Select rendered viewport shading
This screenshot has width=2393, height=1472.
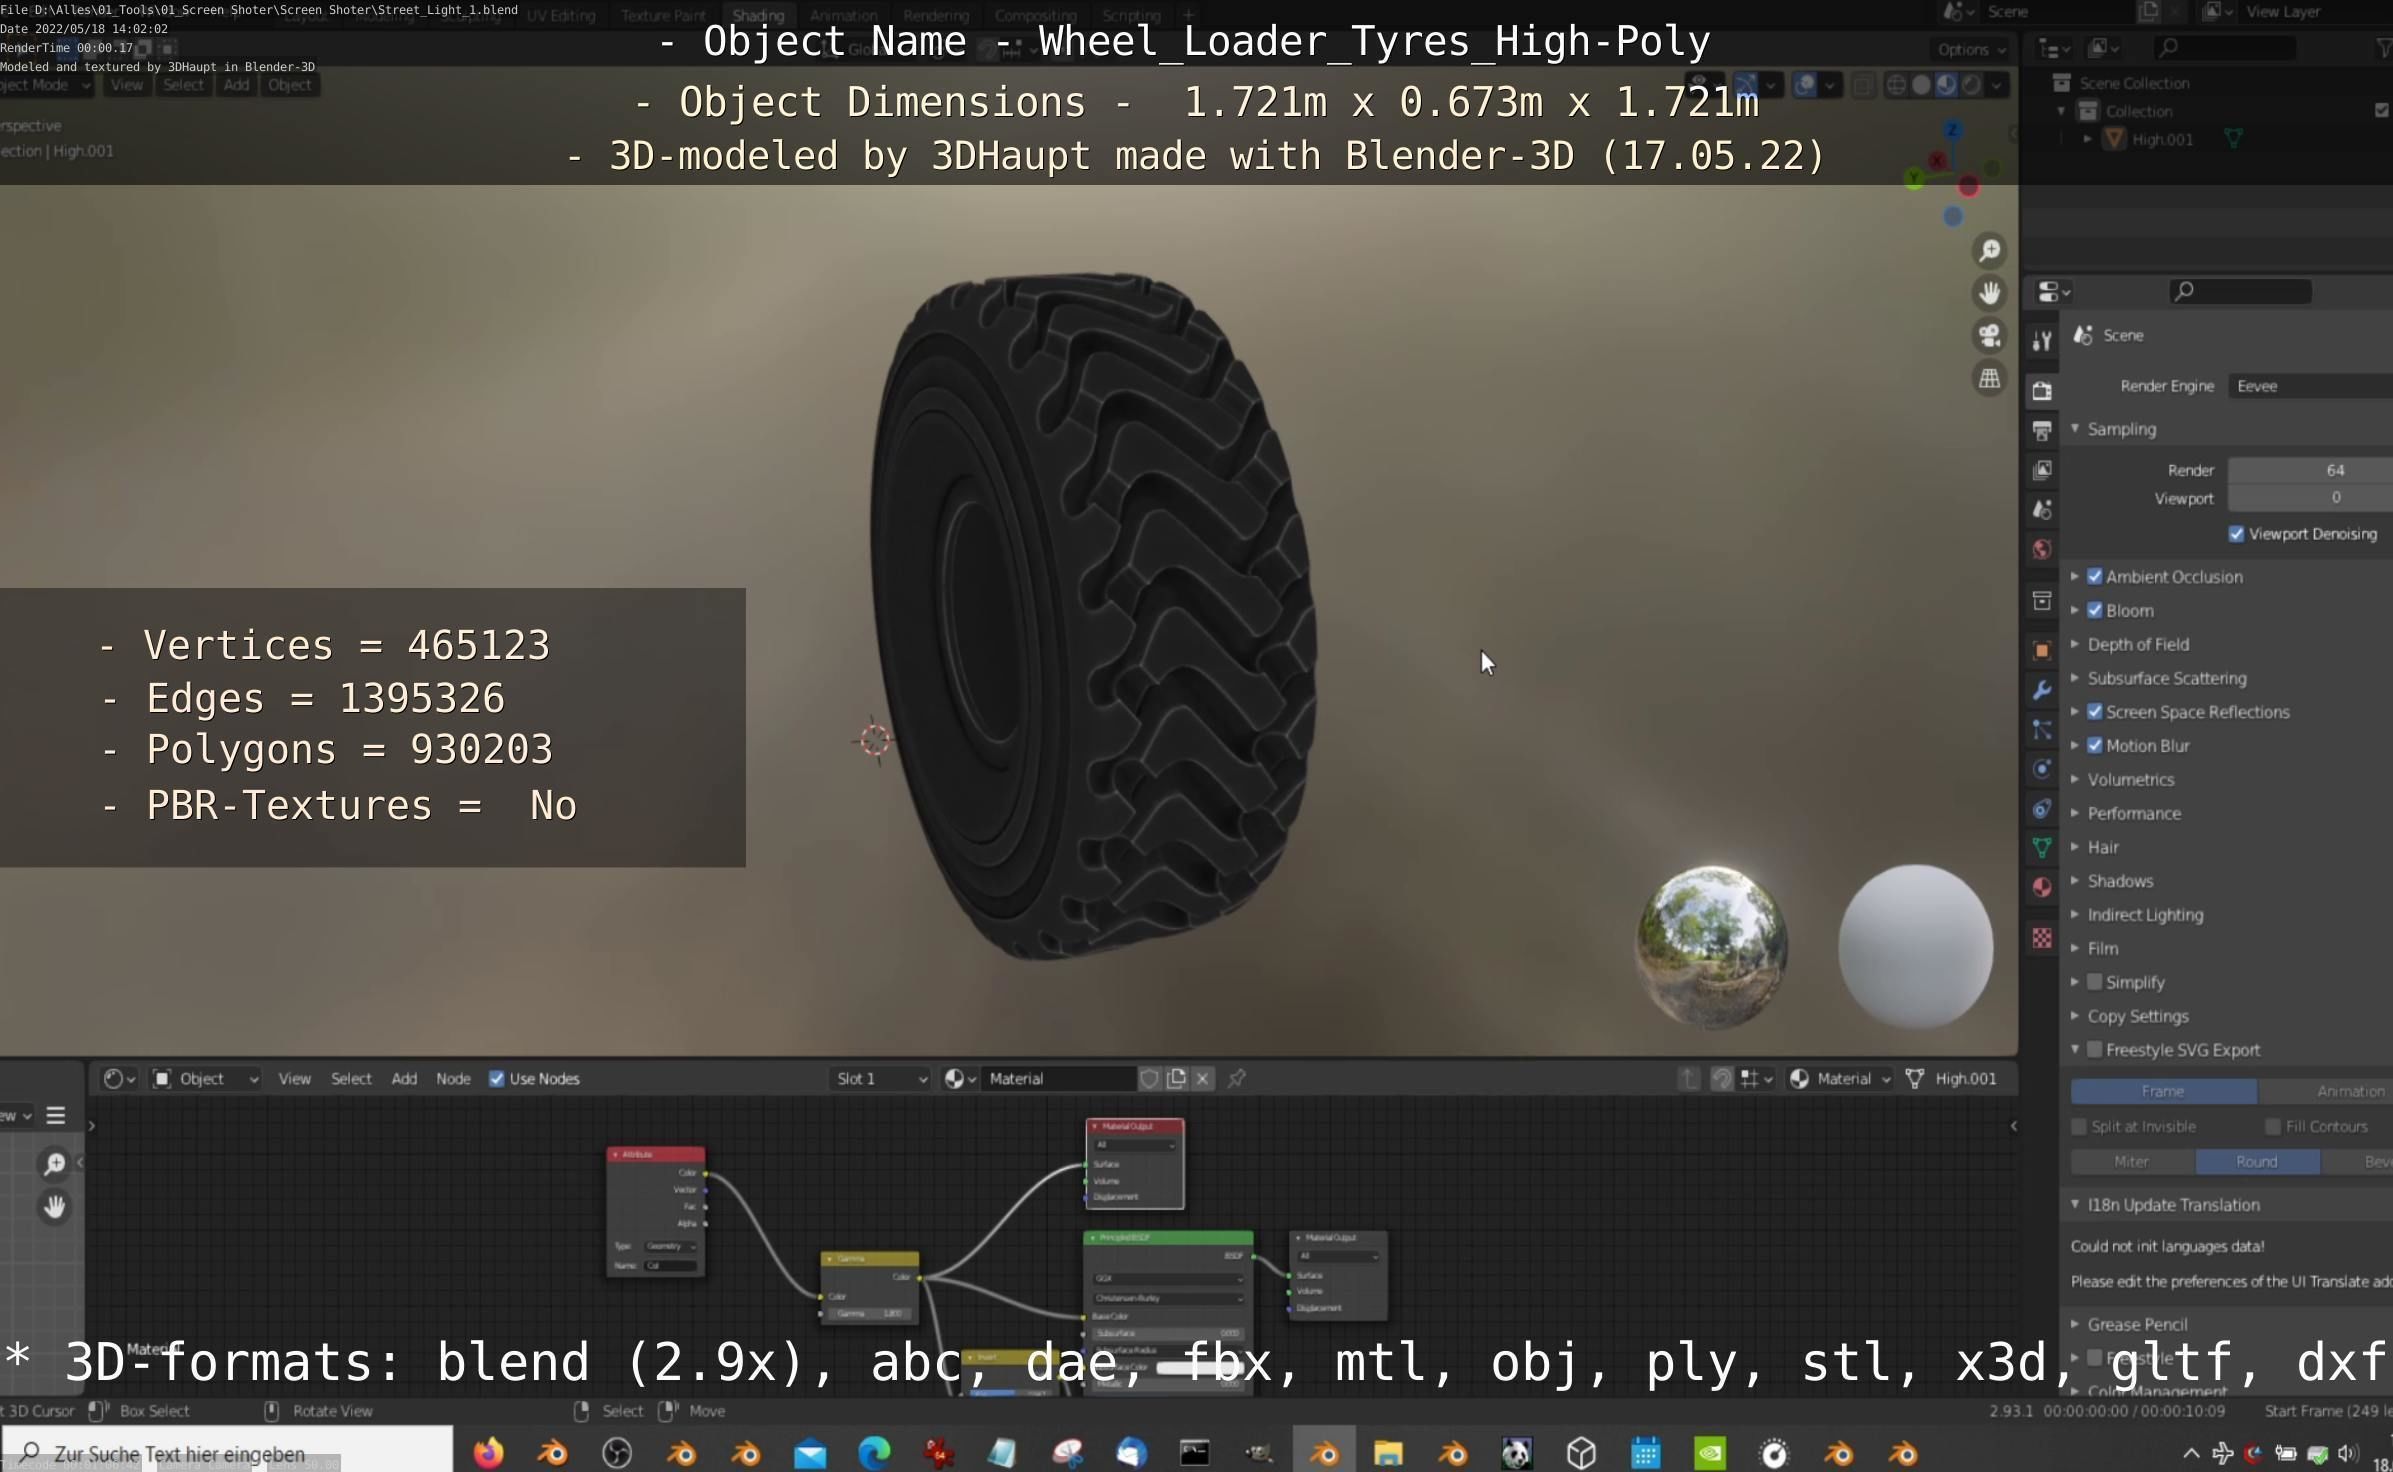[1971, 85]
